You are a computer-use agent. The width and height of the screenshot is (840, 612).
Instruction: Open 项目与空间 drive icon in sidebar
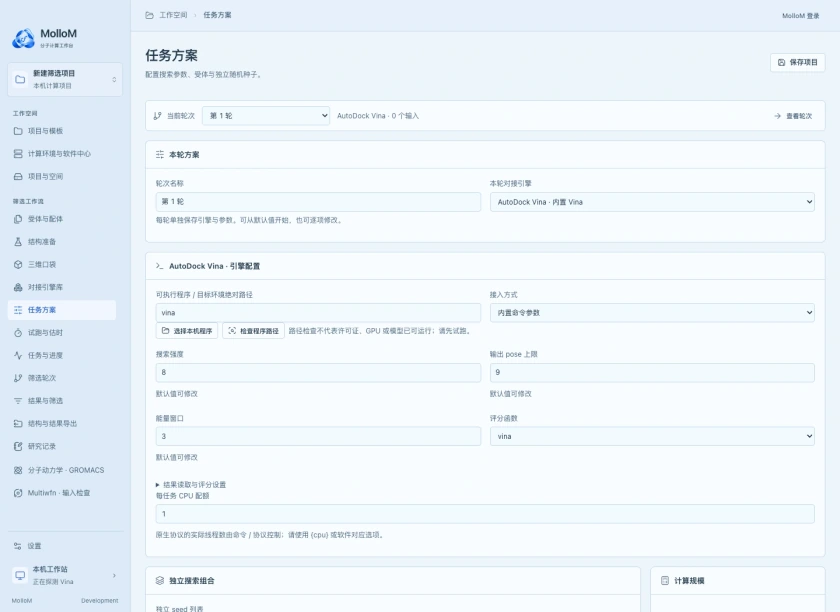point(18,176)
